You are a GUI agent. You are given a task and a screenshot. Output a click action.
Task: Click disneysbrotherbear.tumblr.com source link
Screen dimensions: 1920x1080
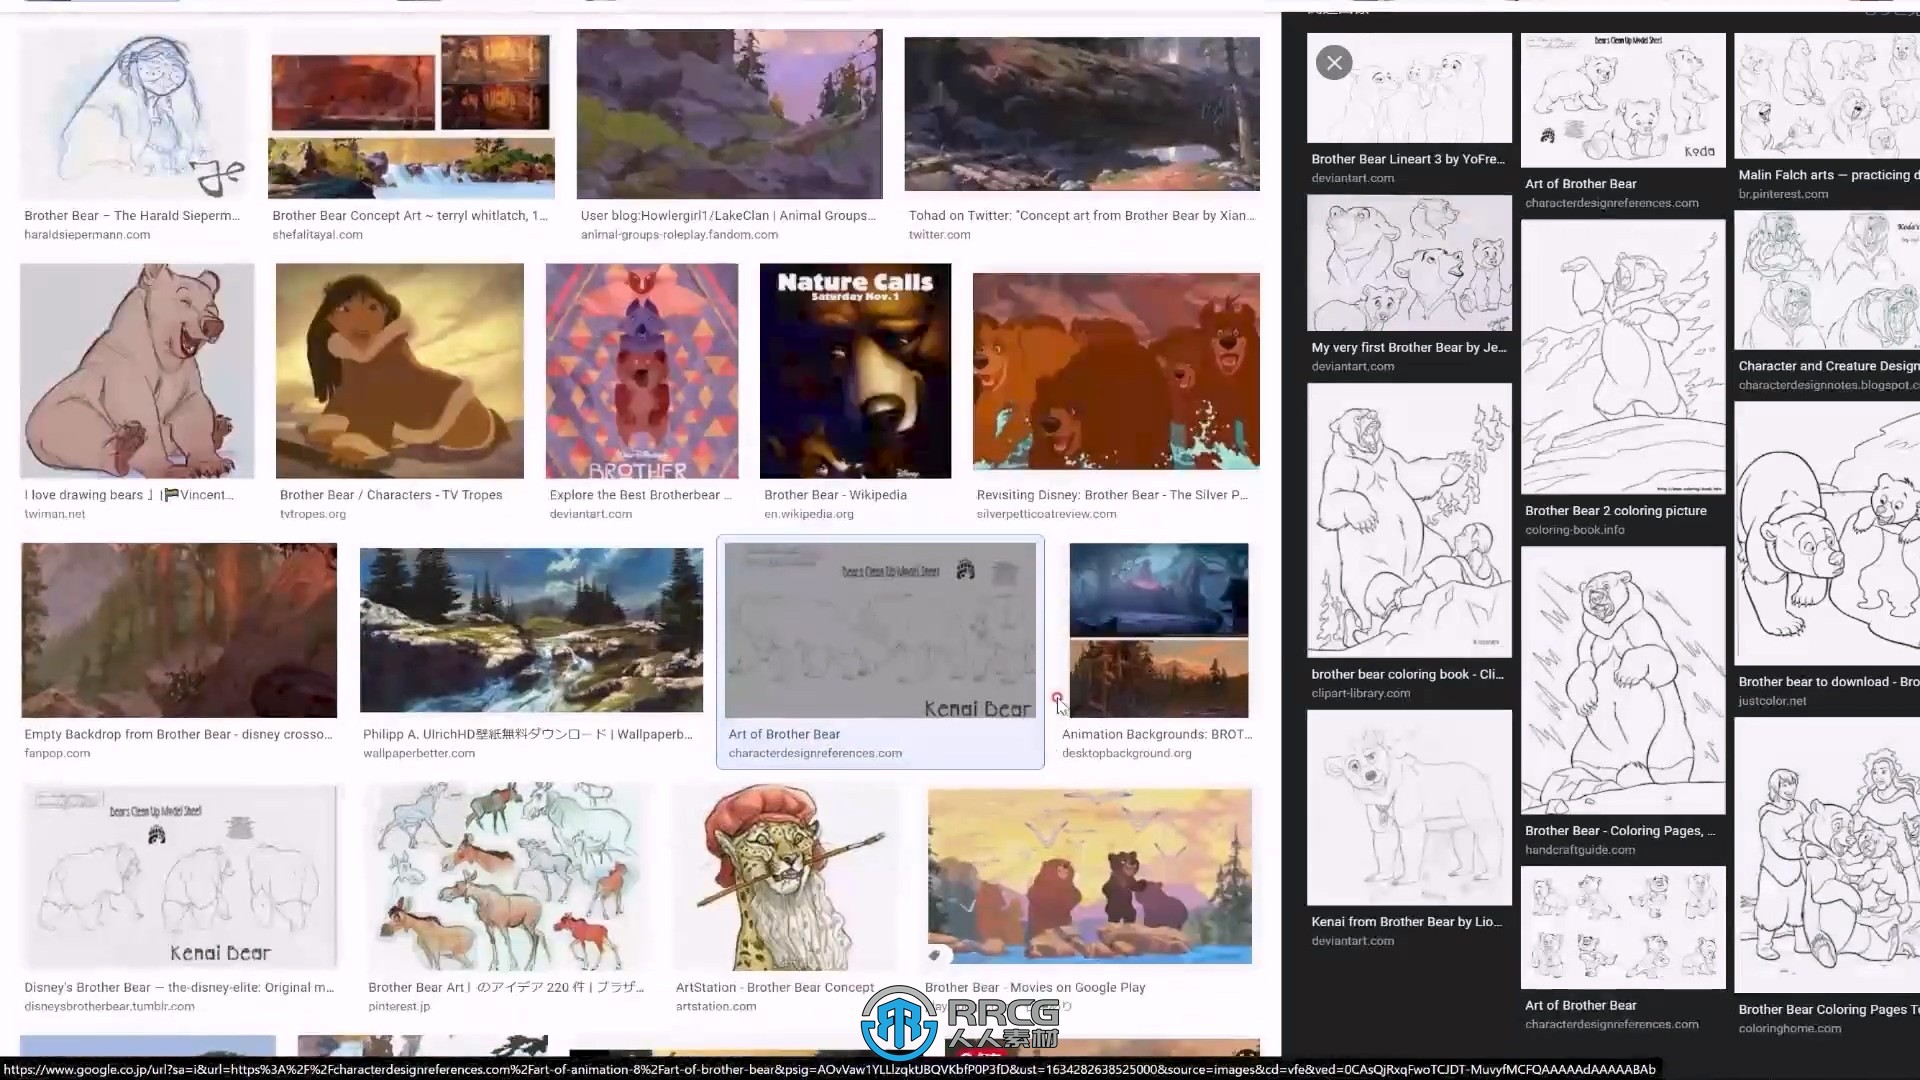point(109,1007)
